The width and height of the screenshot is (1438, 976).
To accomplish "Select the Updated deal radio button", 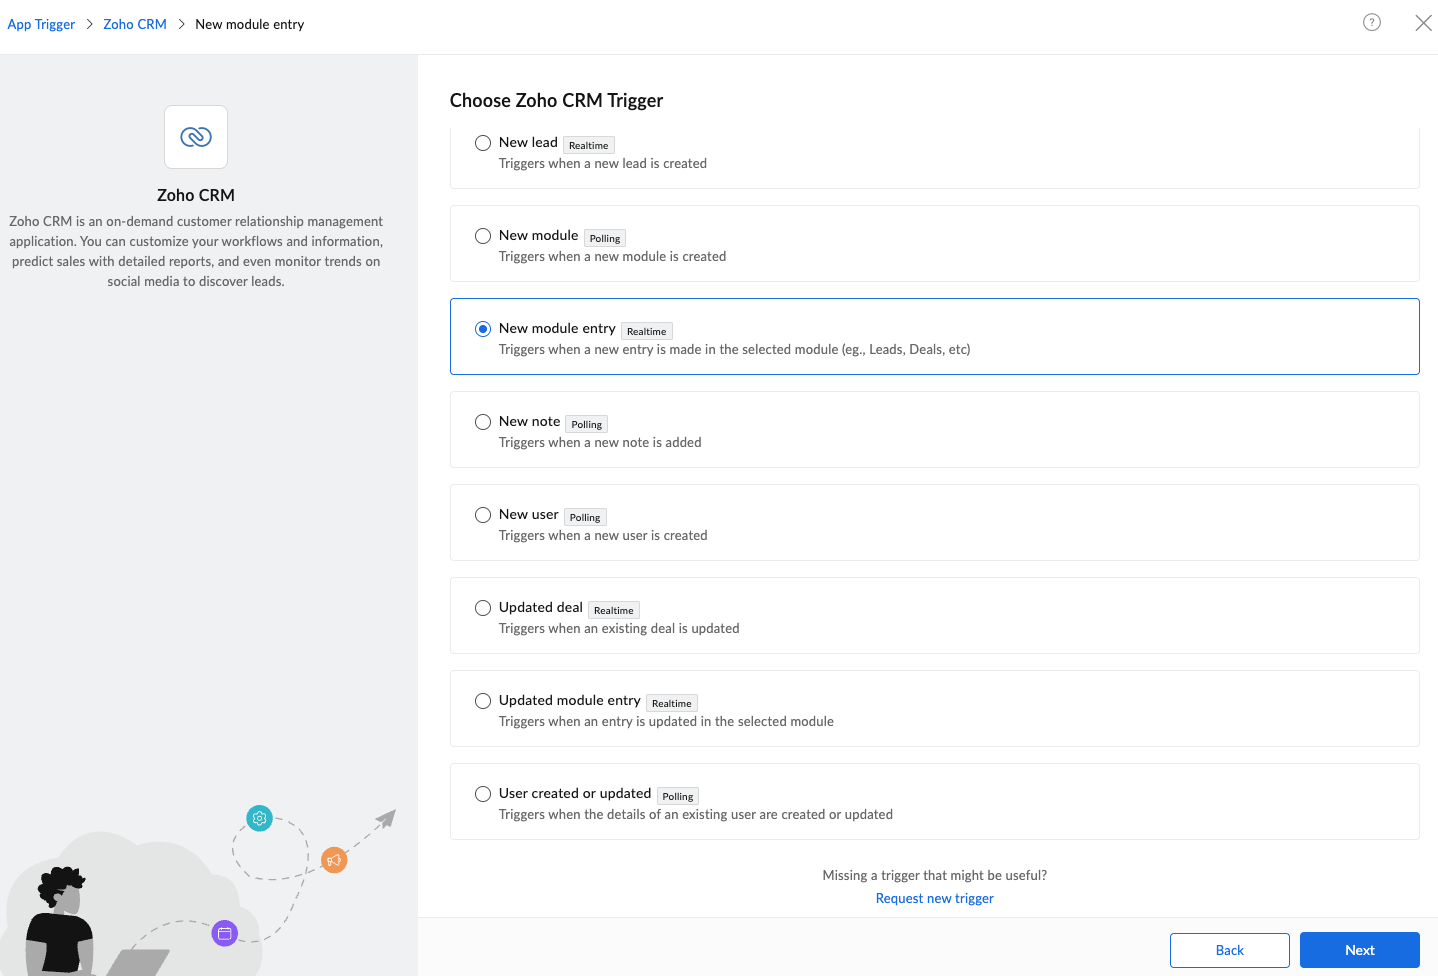I will [x=483, y=608].
